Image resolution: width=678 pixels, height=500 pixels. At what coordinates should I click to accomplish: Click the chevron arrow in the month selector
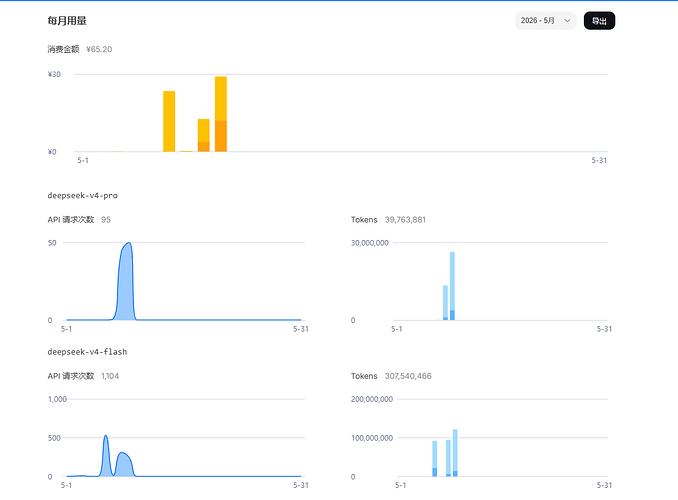pyautogui.click(x=567, y=21)
